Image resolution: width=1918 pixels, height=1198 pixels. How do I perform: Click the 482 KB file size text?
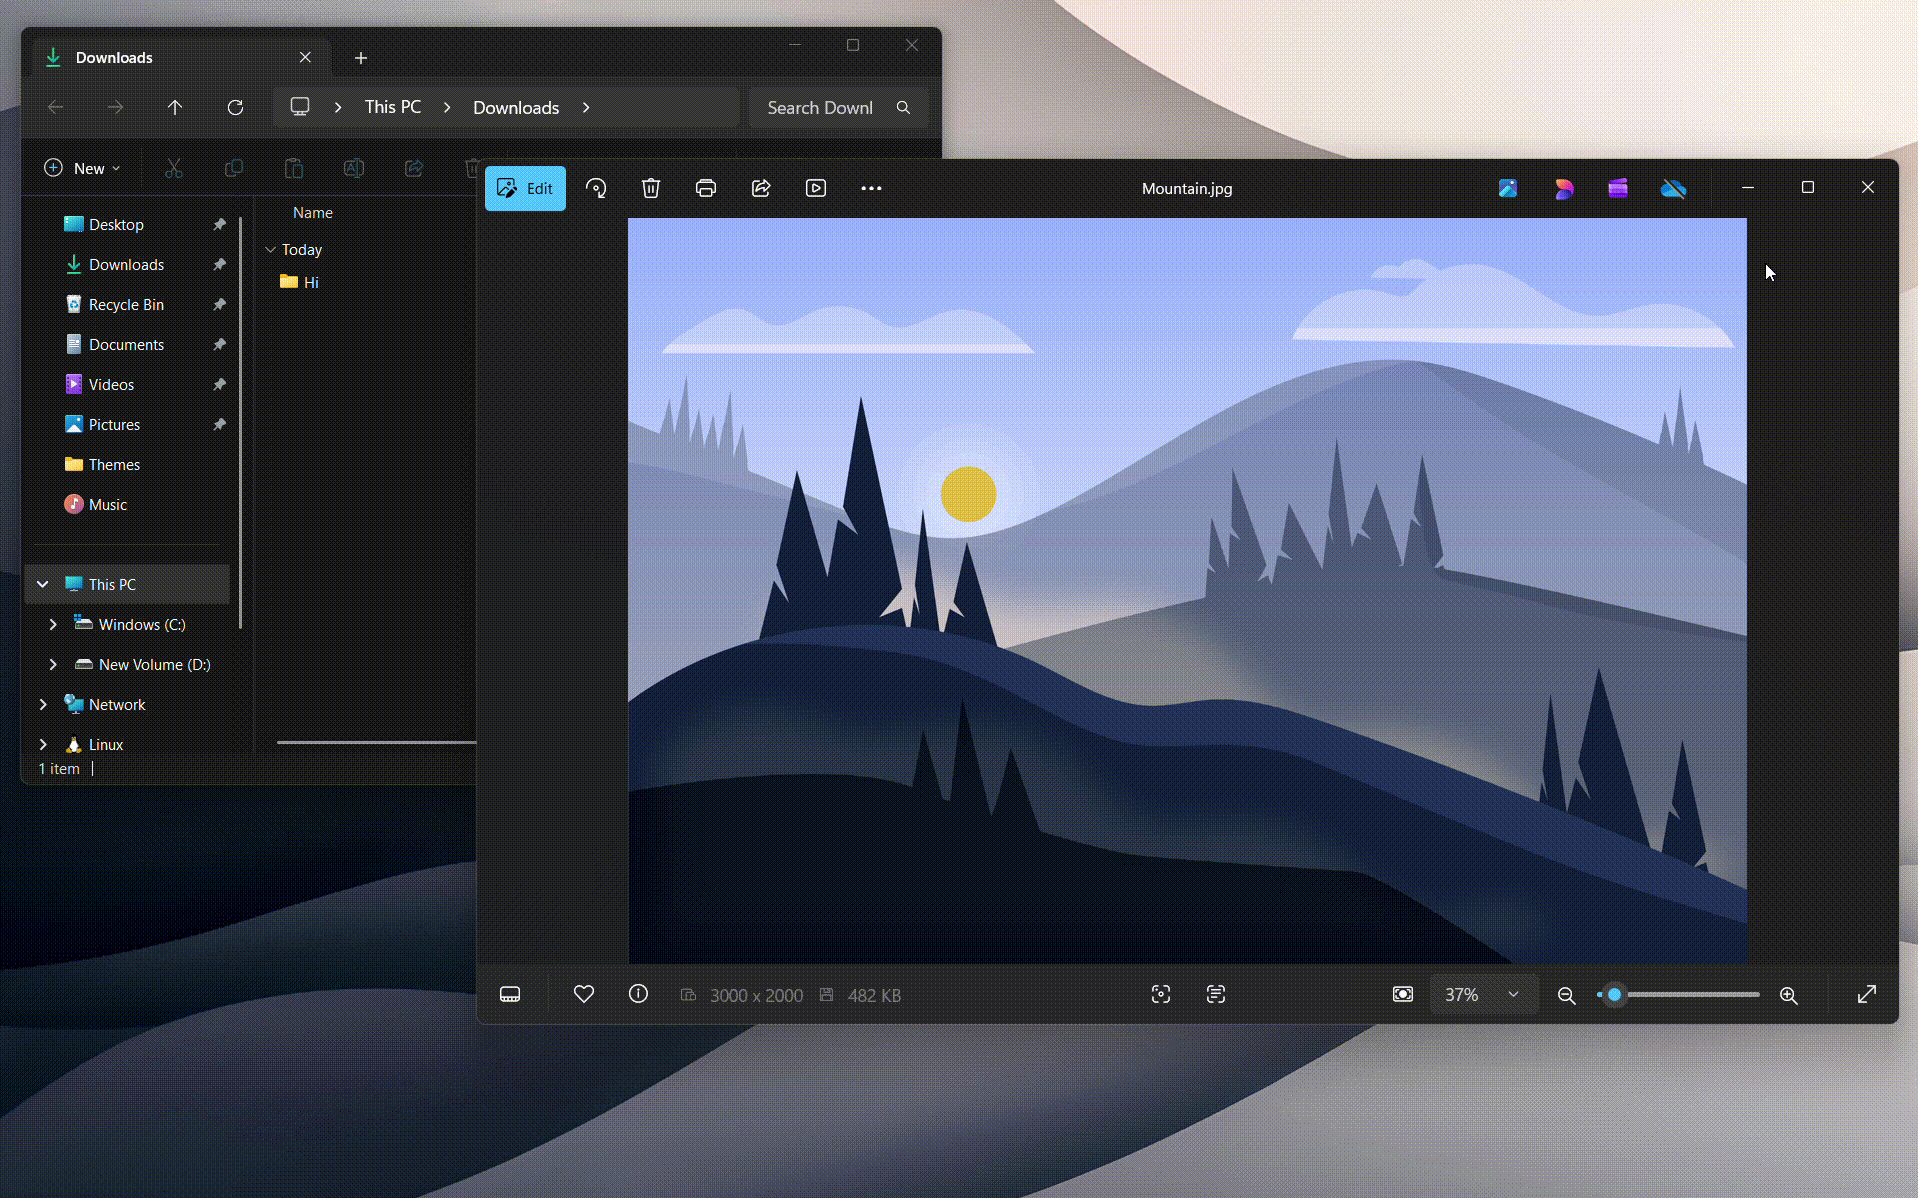pos(875,996)
